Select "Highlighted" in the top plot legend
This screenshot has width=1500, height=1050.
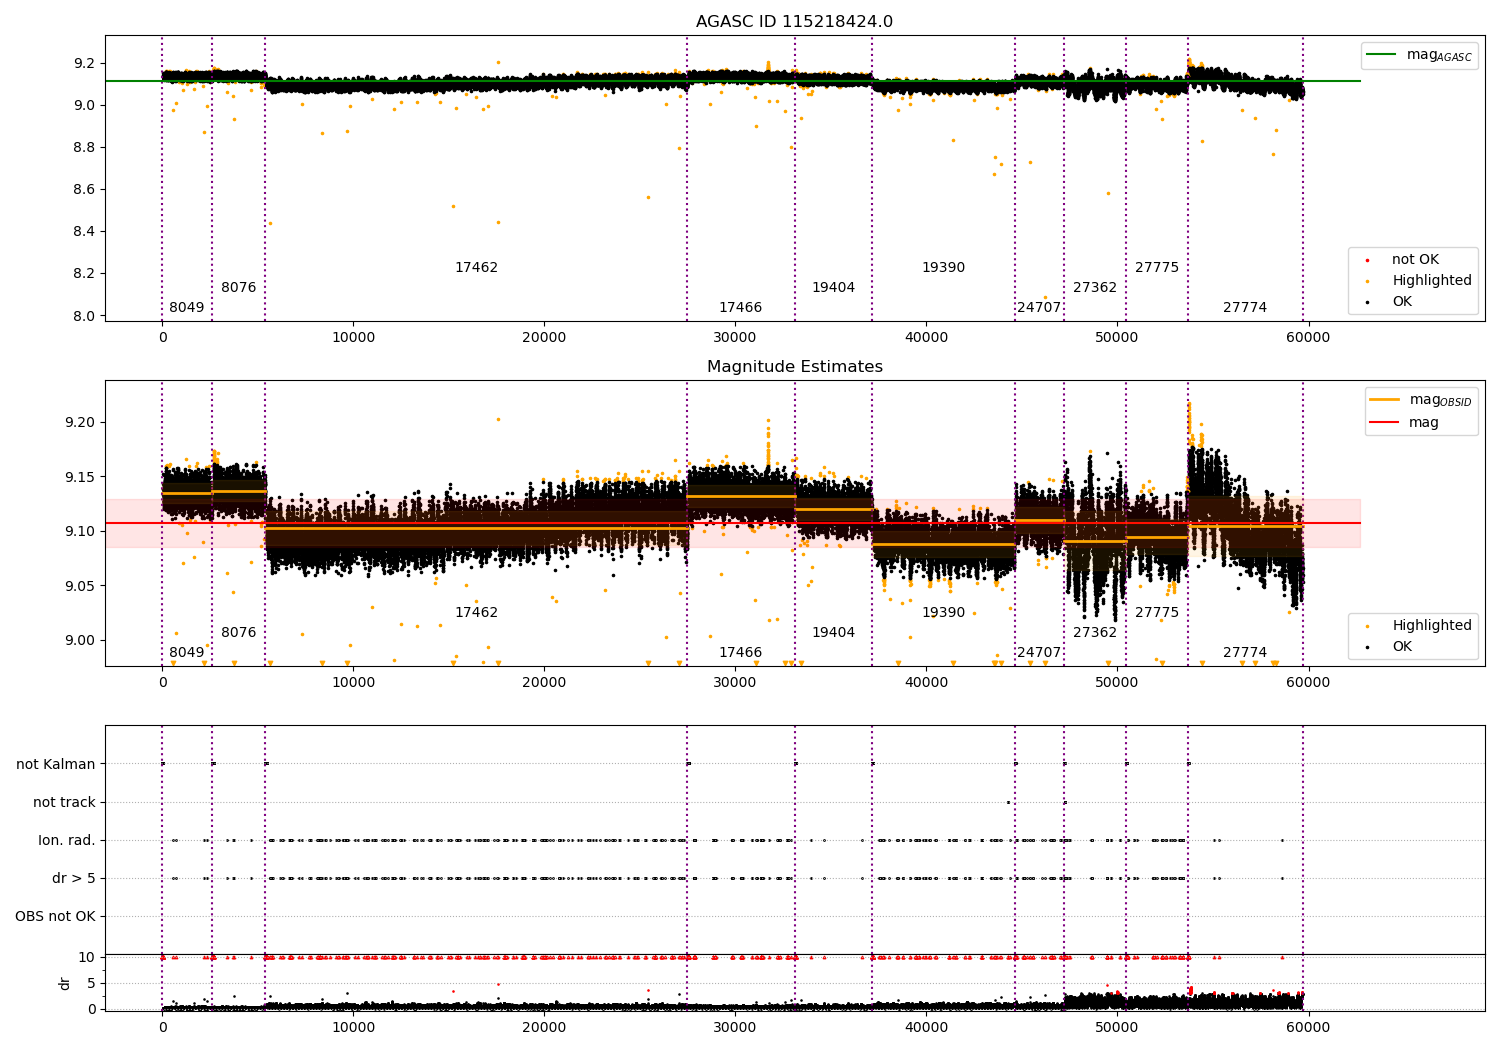coord(1418,281)
